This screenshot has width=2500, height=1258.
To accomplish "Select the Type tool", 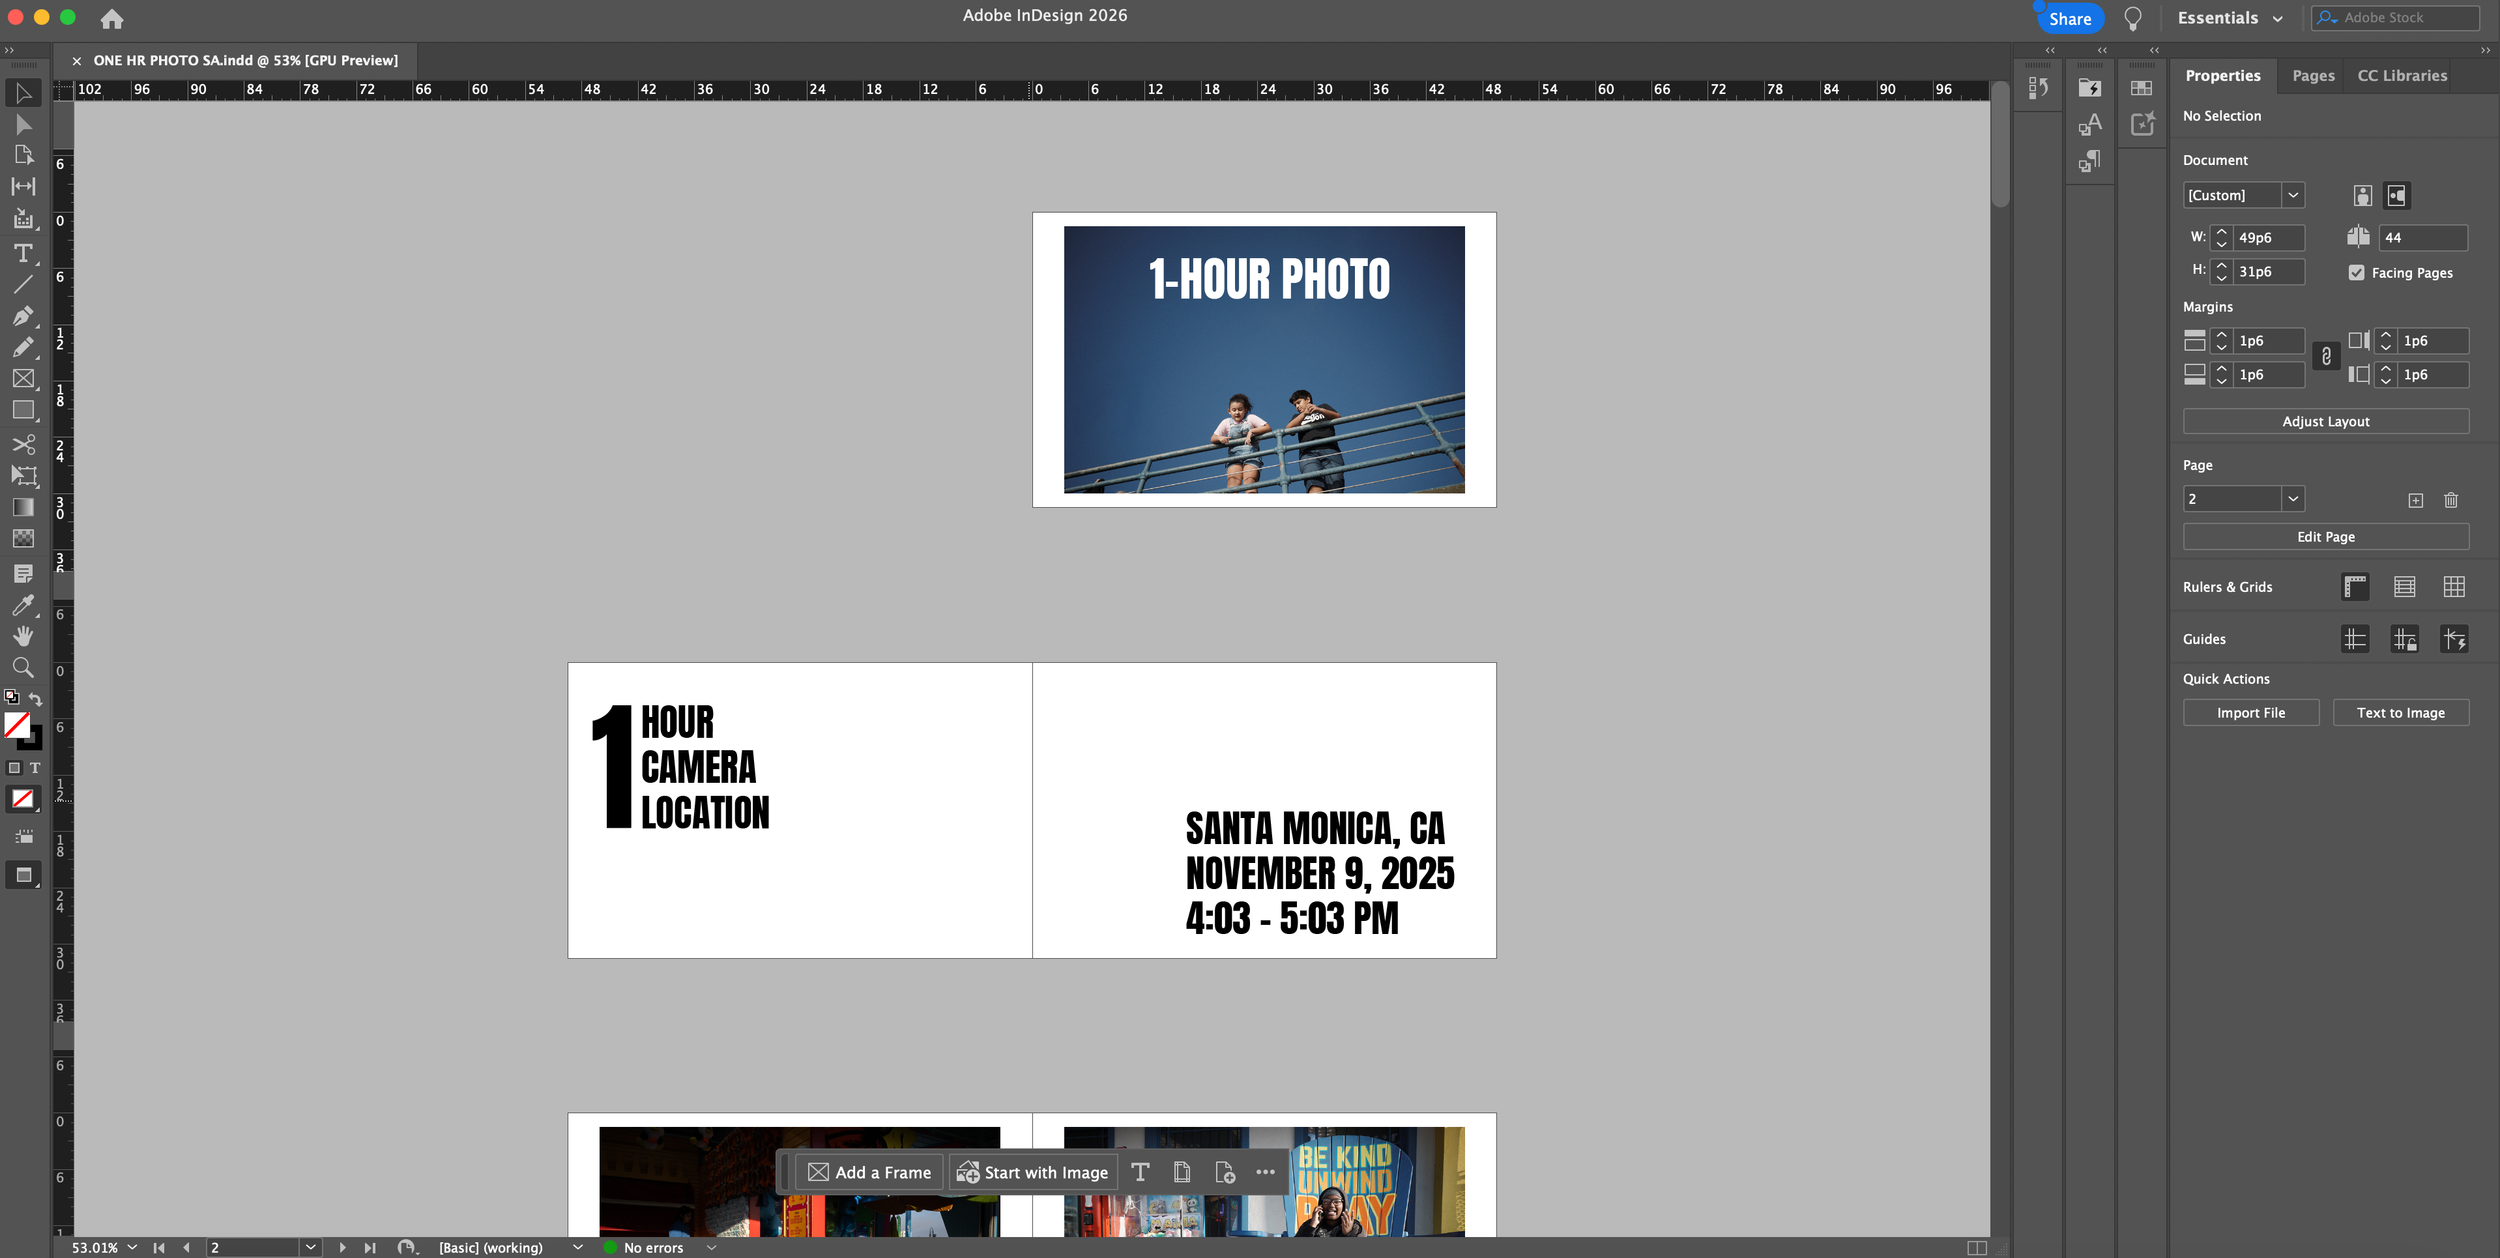I will point(23,253).
